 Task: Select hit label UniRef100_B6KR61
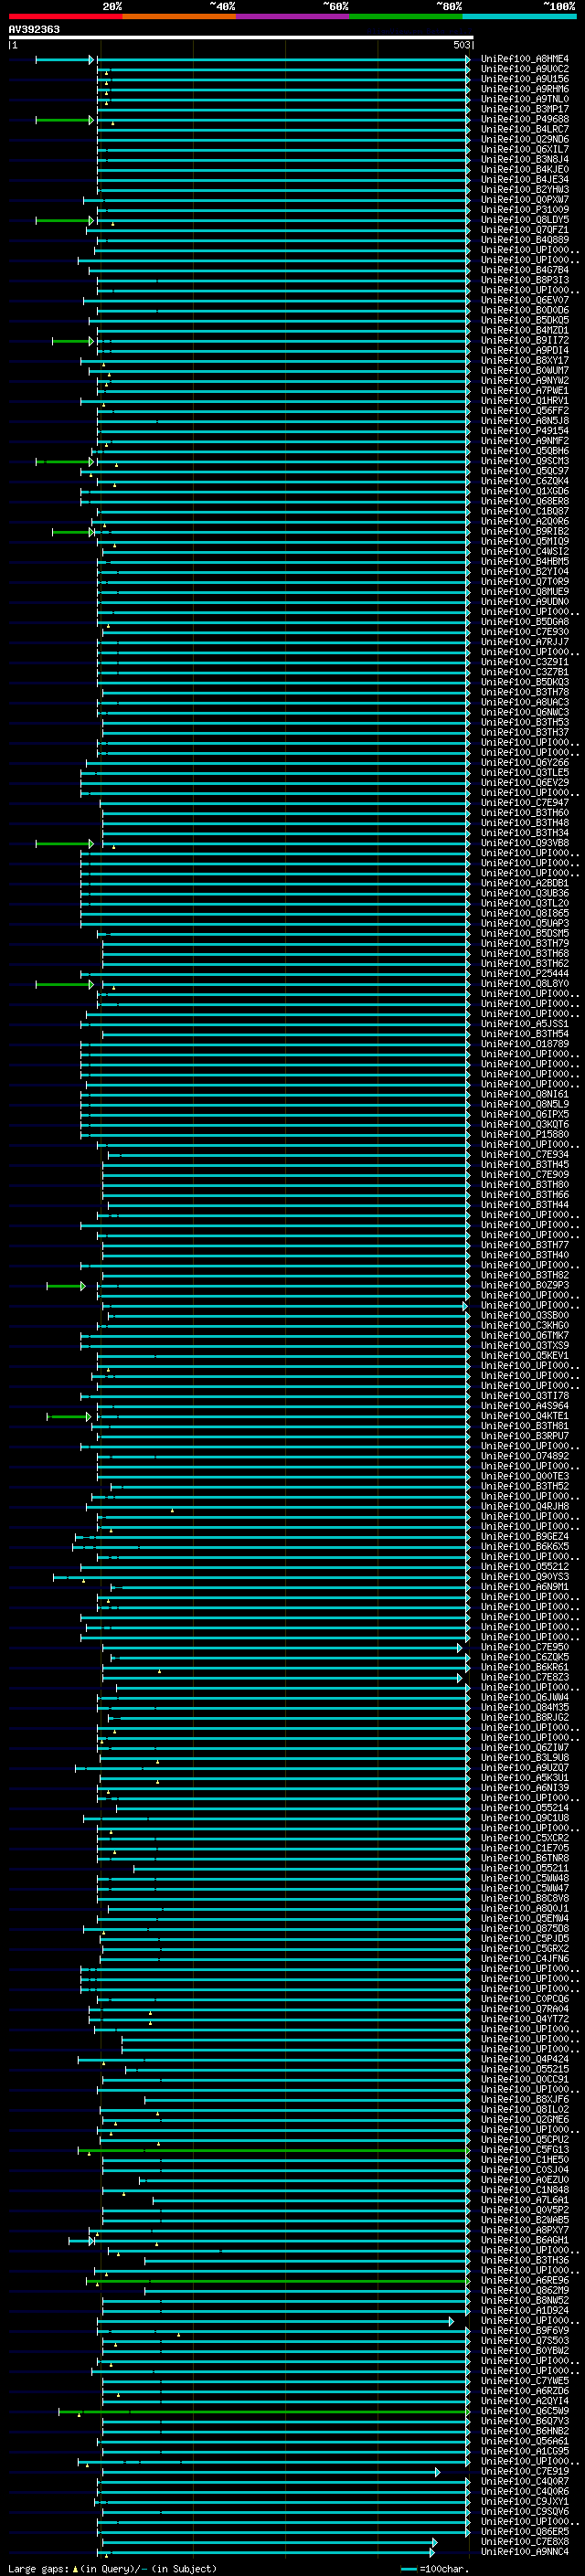coord(524,1668)
